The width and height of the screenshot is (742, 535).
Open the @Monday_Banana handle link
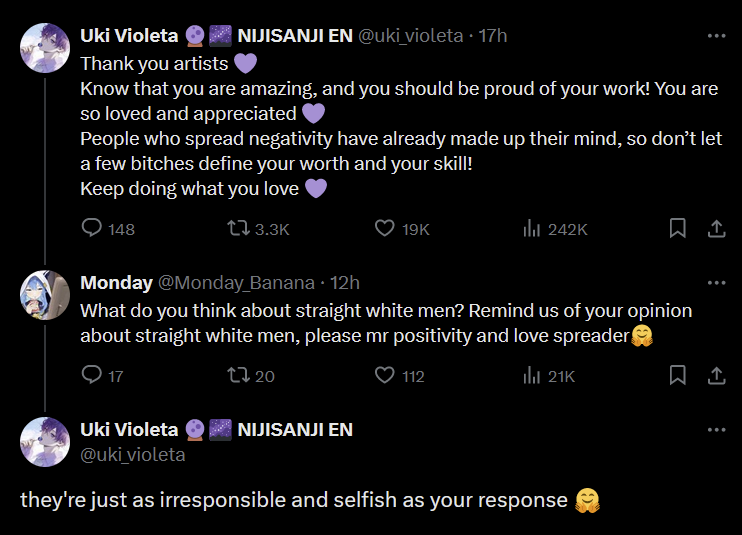(236, 283)
